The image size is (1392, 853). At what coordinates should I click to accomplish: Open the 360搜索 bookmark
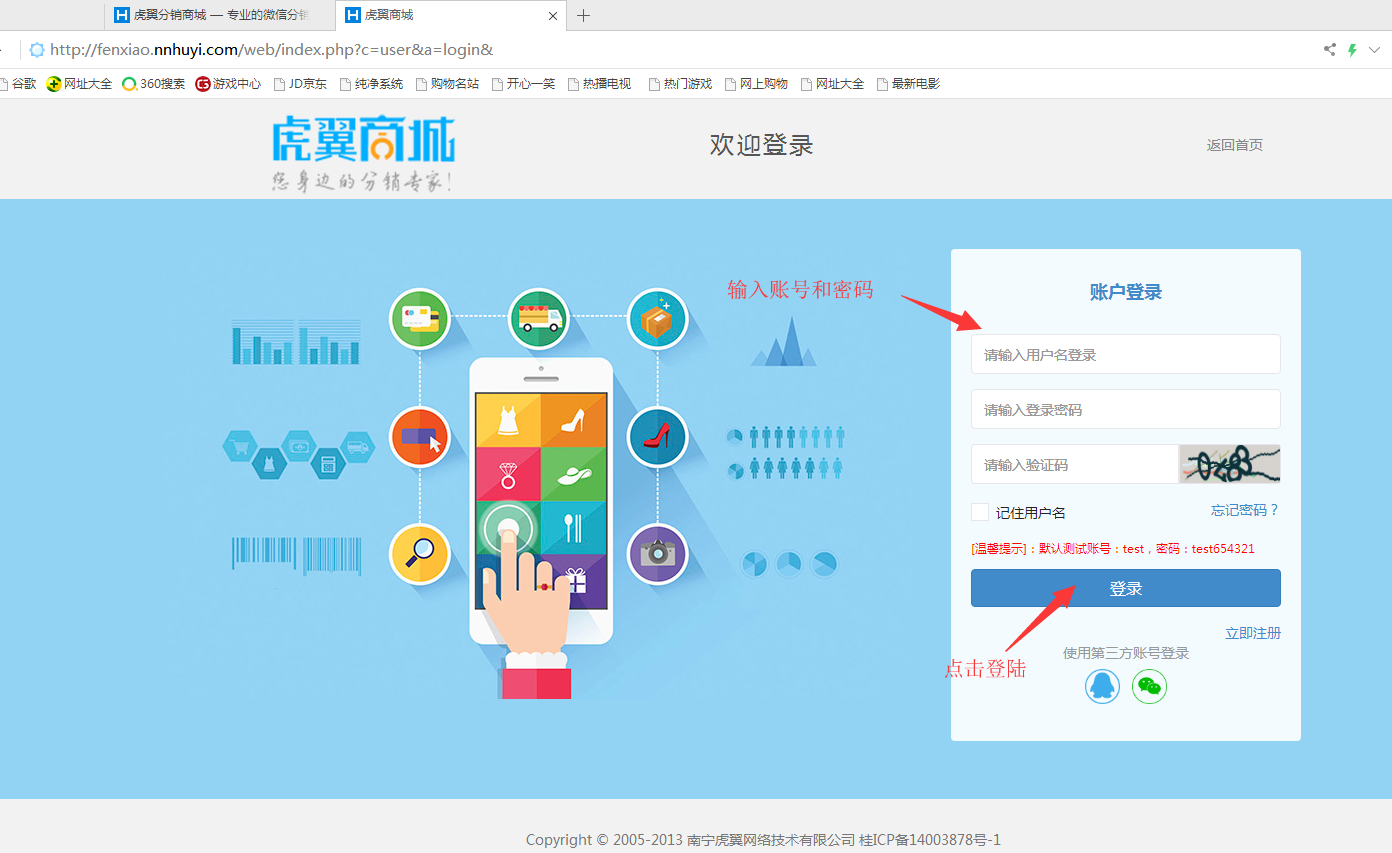[154, 84]
